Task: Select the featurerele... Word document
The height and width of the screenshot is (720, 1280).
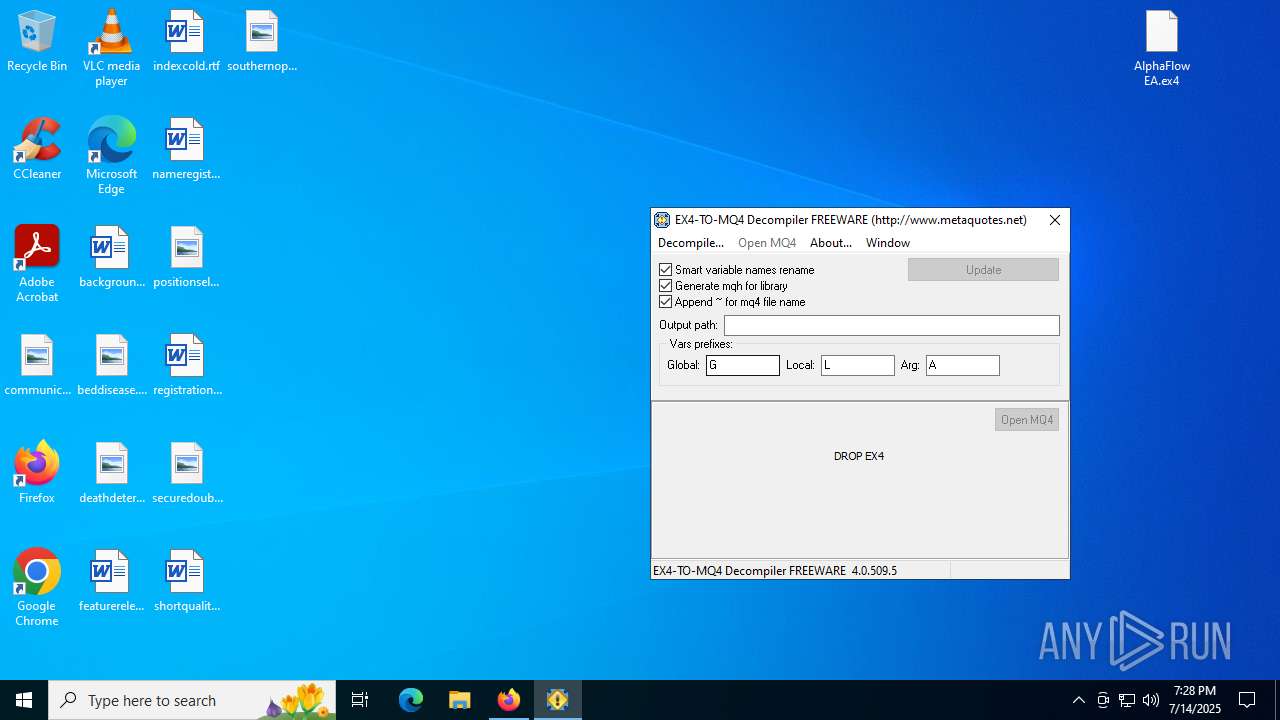Action: [x=112, y=581]
